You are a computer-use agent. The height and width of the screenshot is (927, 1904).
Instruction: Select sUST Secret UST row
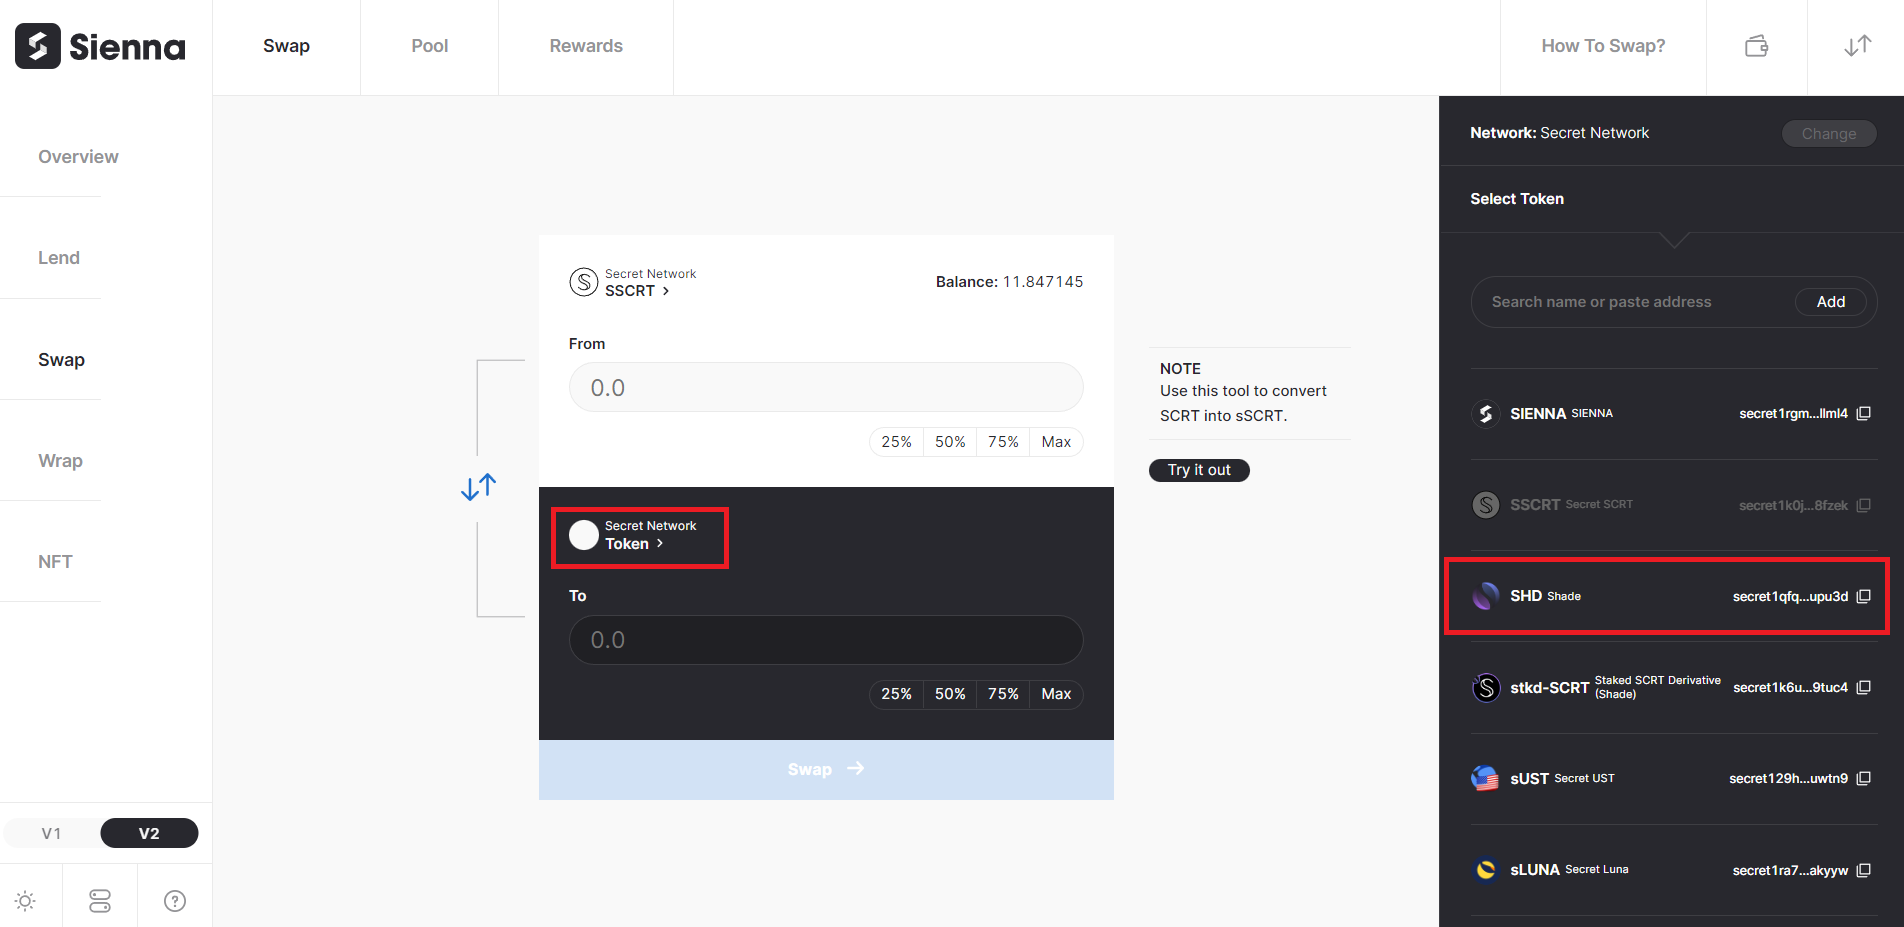click(1673, 778)
